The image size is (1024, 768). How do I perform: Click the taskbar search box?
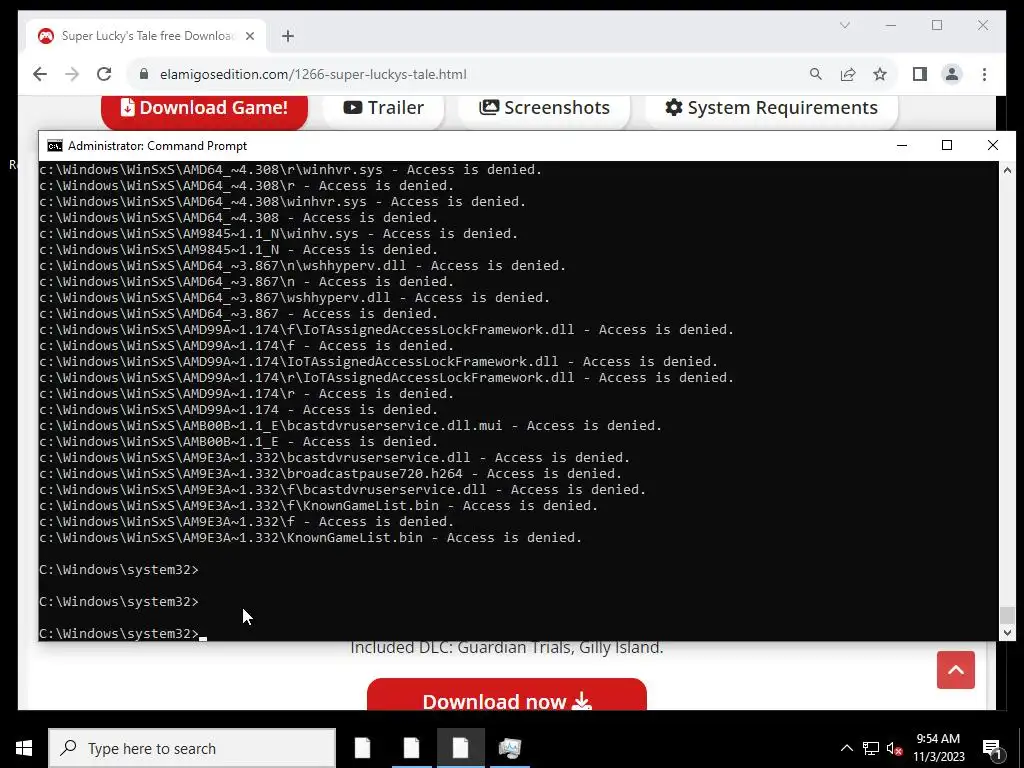pyautogui.click(x=192, y=748)
